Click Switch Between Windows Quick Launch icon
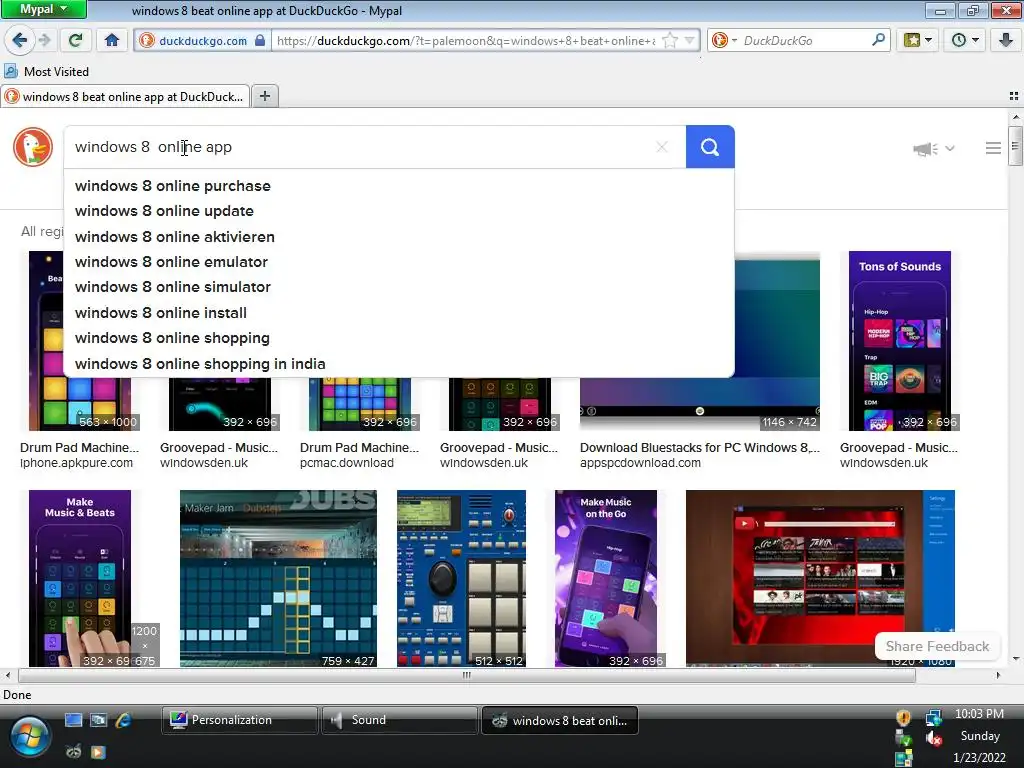This screenshot has height=768, width=1024. click(98, 720)
